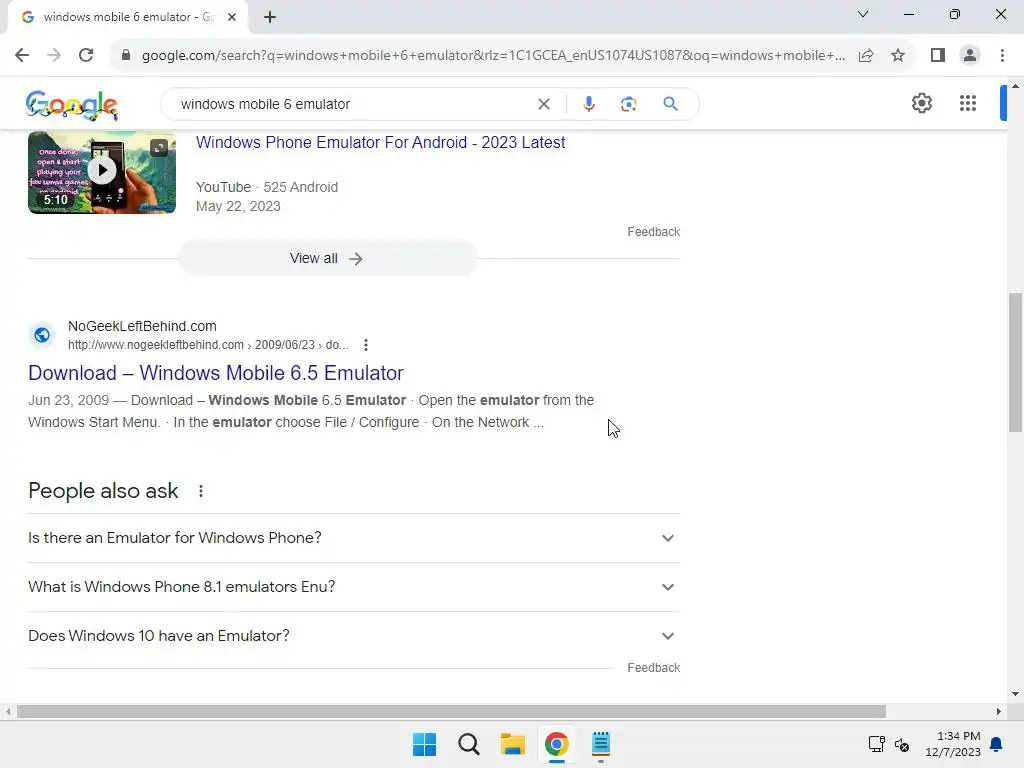Click the 'NoGeekLeftBehind.com' site name
This screenshot has height=768, width=1024.
142,326
